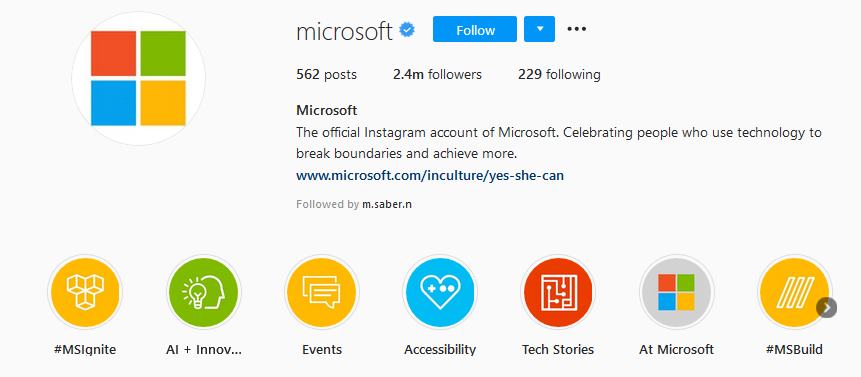The width and height of the screenshot is (861, 377).
Task: Click the 562 posts count
Action: [x=326, y=74]
